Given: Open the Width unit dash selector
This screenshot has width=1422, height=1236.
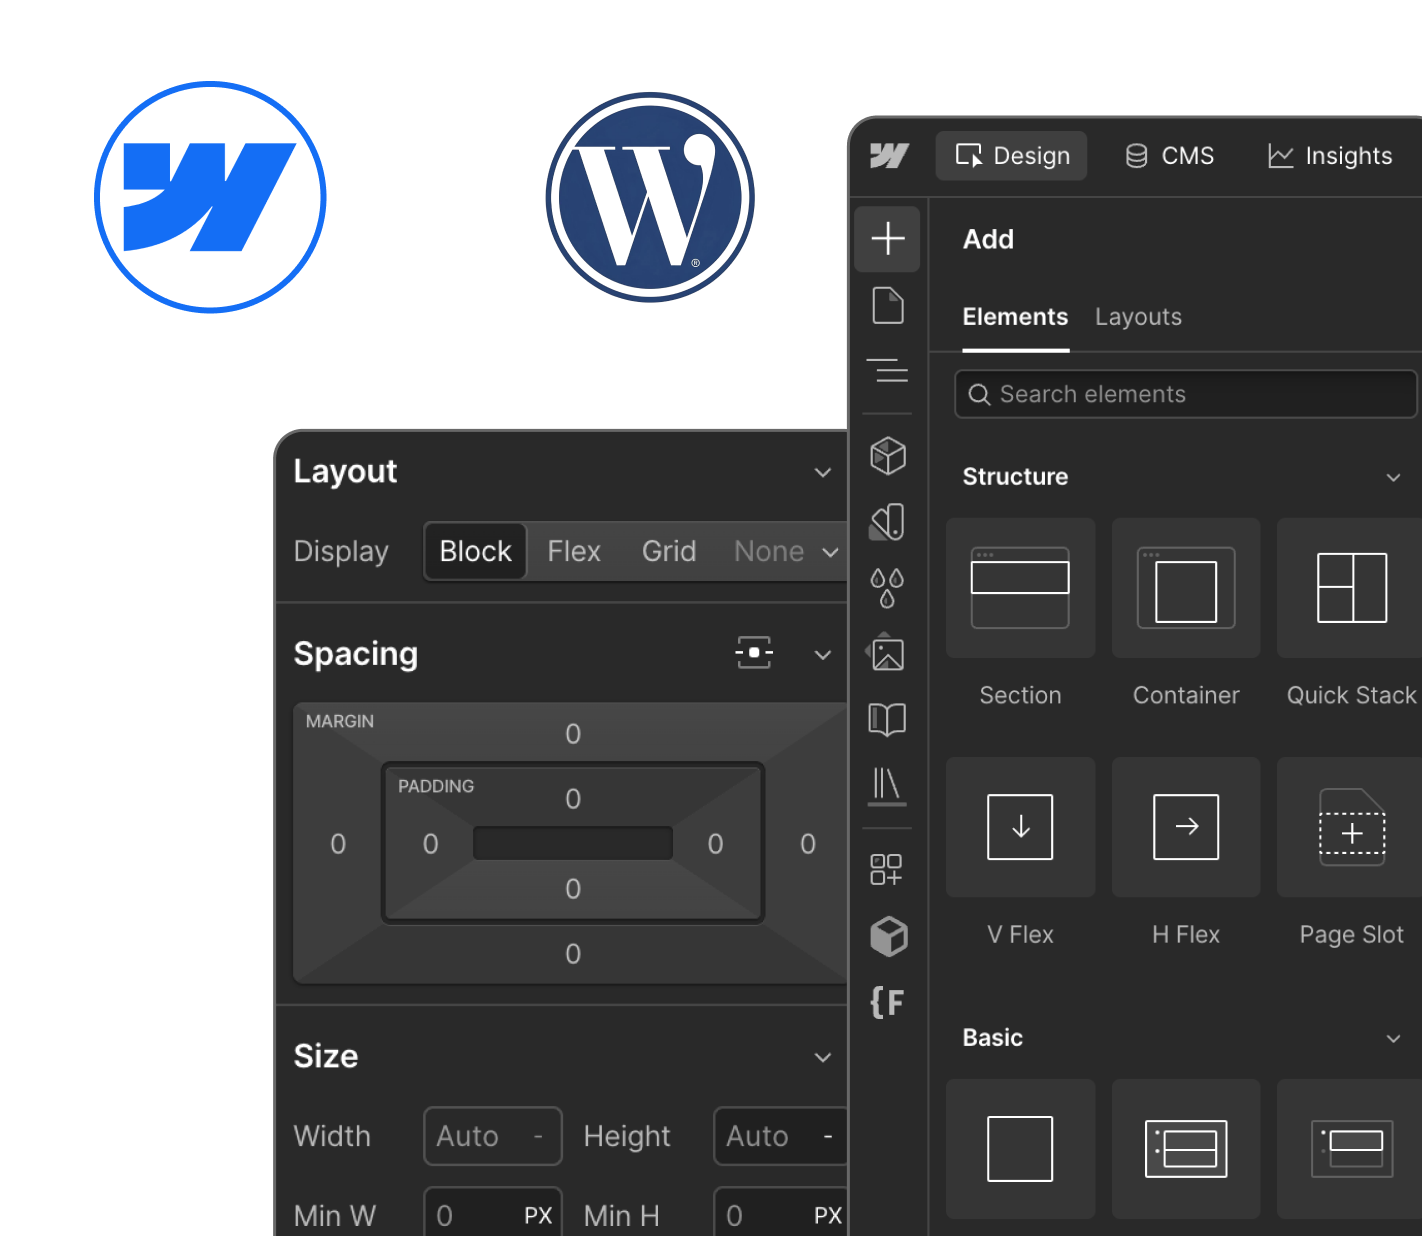Looking at the screenshot, I should coord(538,1136).
